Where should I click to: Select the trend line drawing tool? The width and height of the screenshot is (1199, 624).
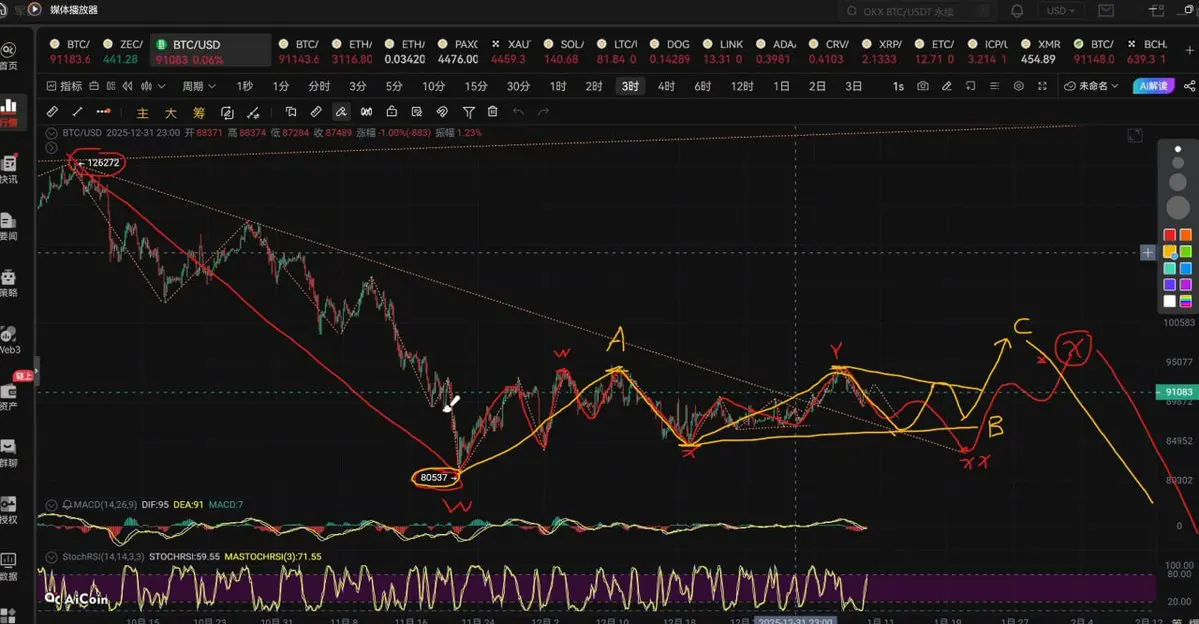click(x=77, y=112)
